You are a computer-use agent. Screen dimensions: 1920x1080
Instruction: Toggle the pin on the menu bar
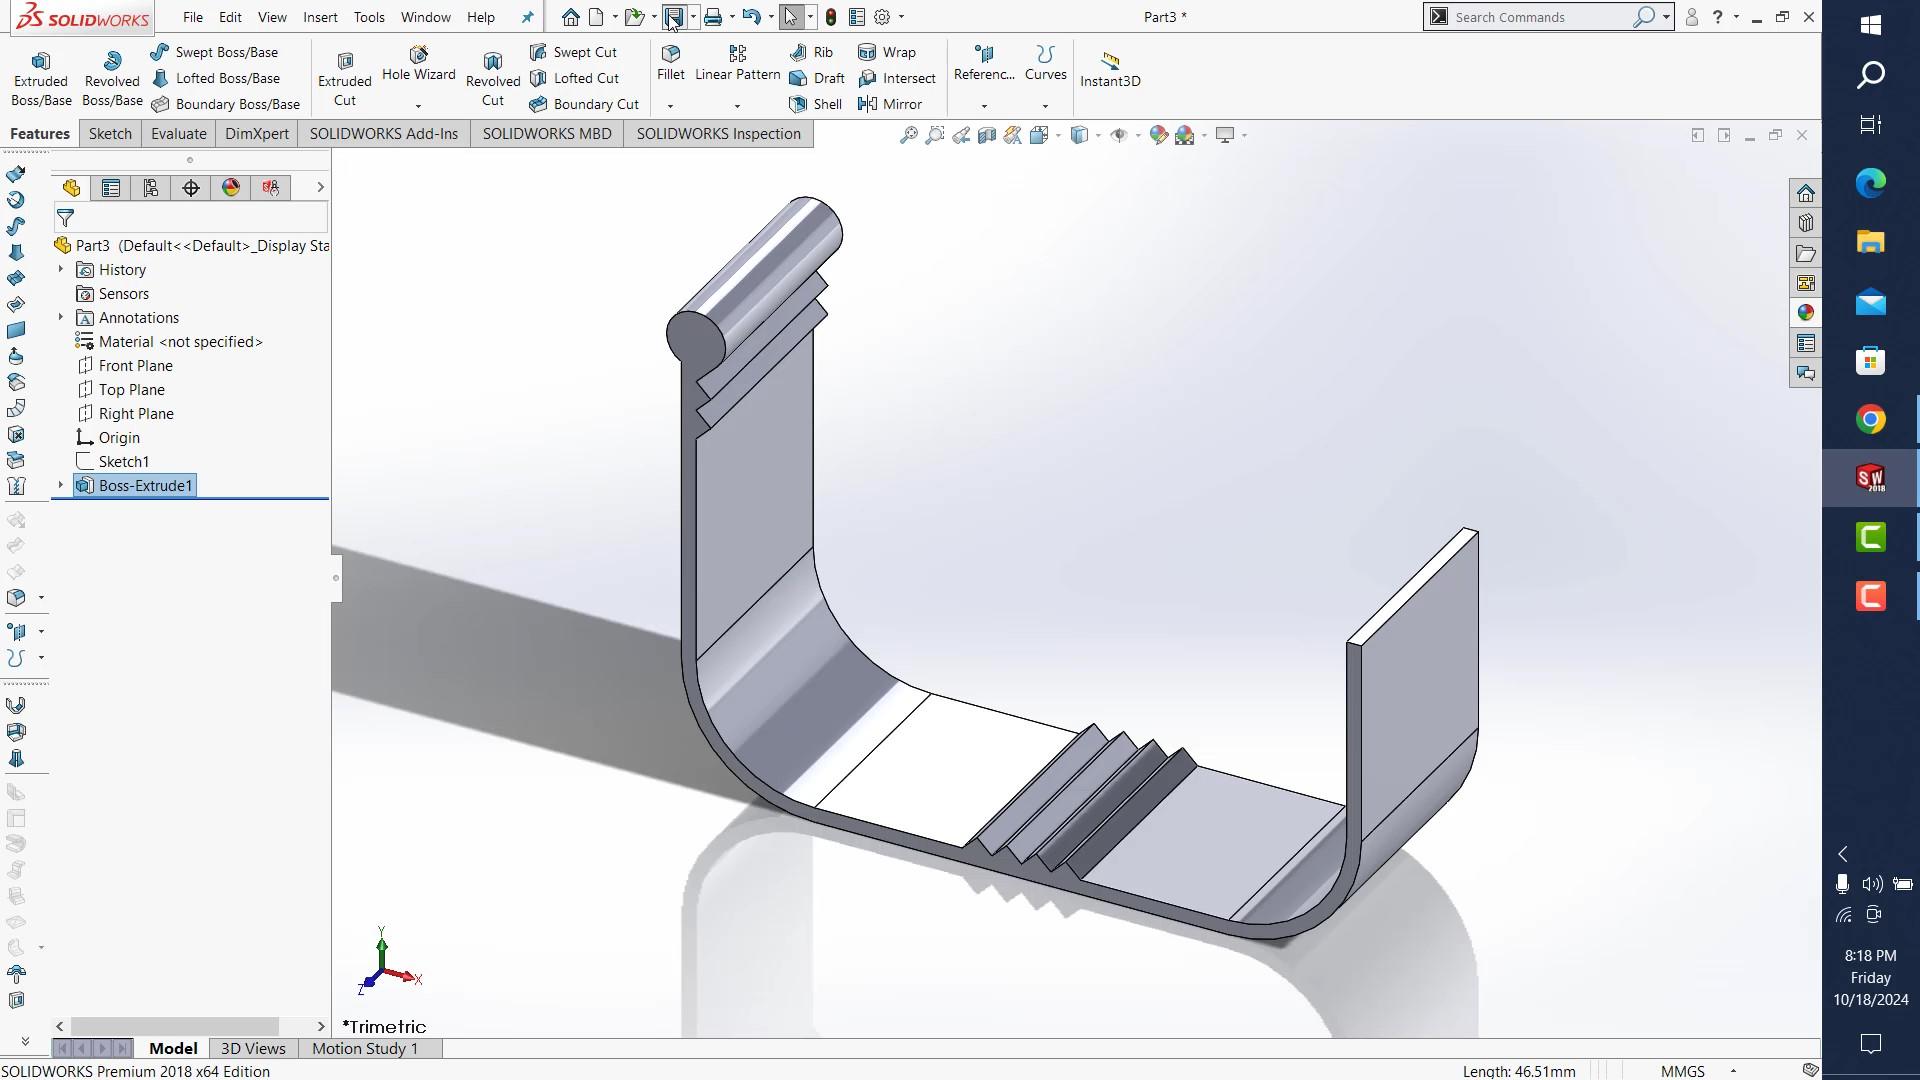[528, 17]
